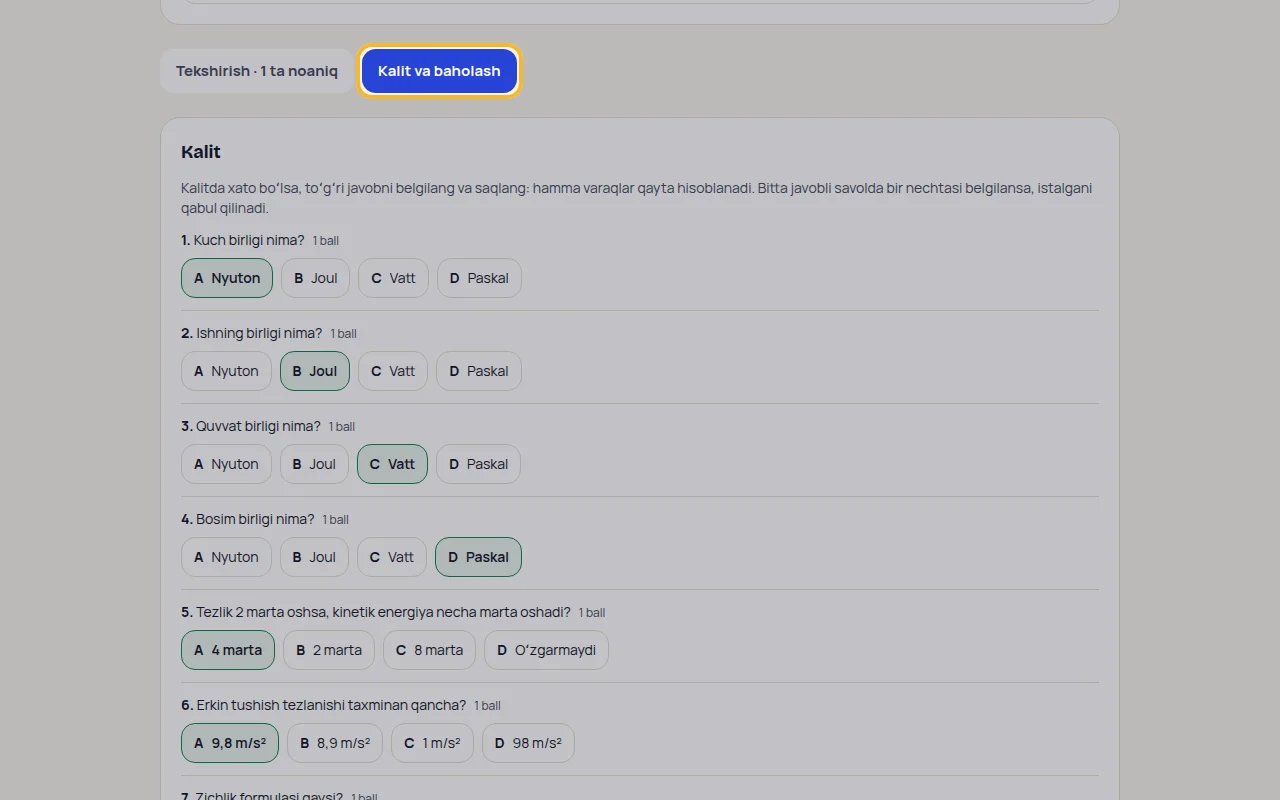The image size is (1280, 800).
Task: Open the Tekshirish tab with 1 ta noaniq
Action: pos(257,71)
